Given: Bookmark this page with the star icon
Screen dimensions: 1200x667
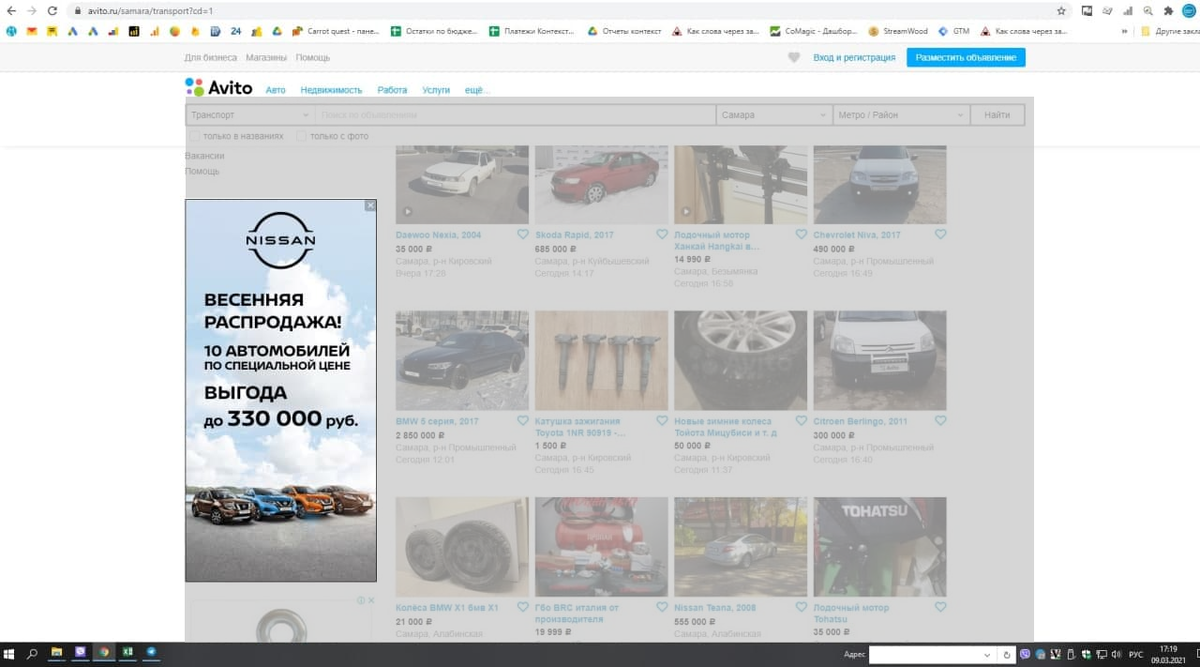Looking at the screenshot, I should (x=1061, y=10).
